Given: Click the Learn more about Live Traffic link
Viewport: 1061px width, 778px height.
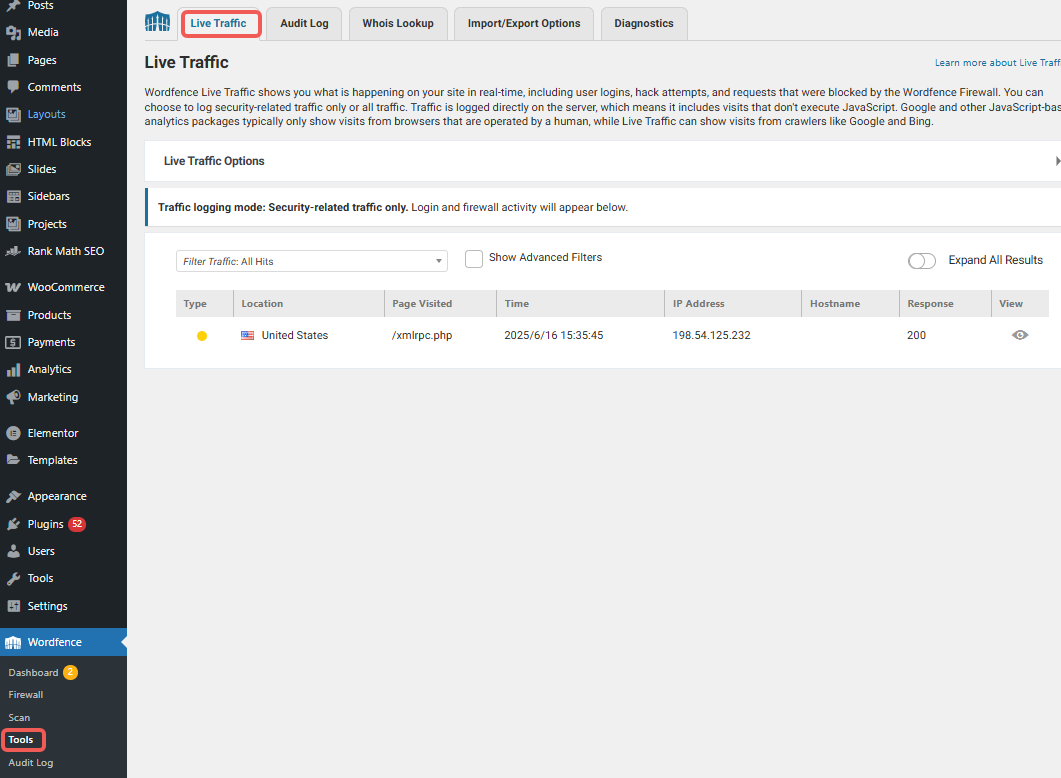Looking at the screenshot, I should (x=996, y=62).
